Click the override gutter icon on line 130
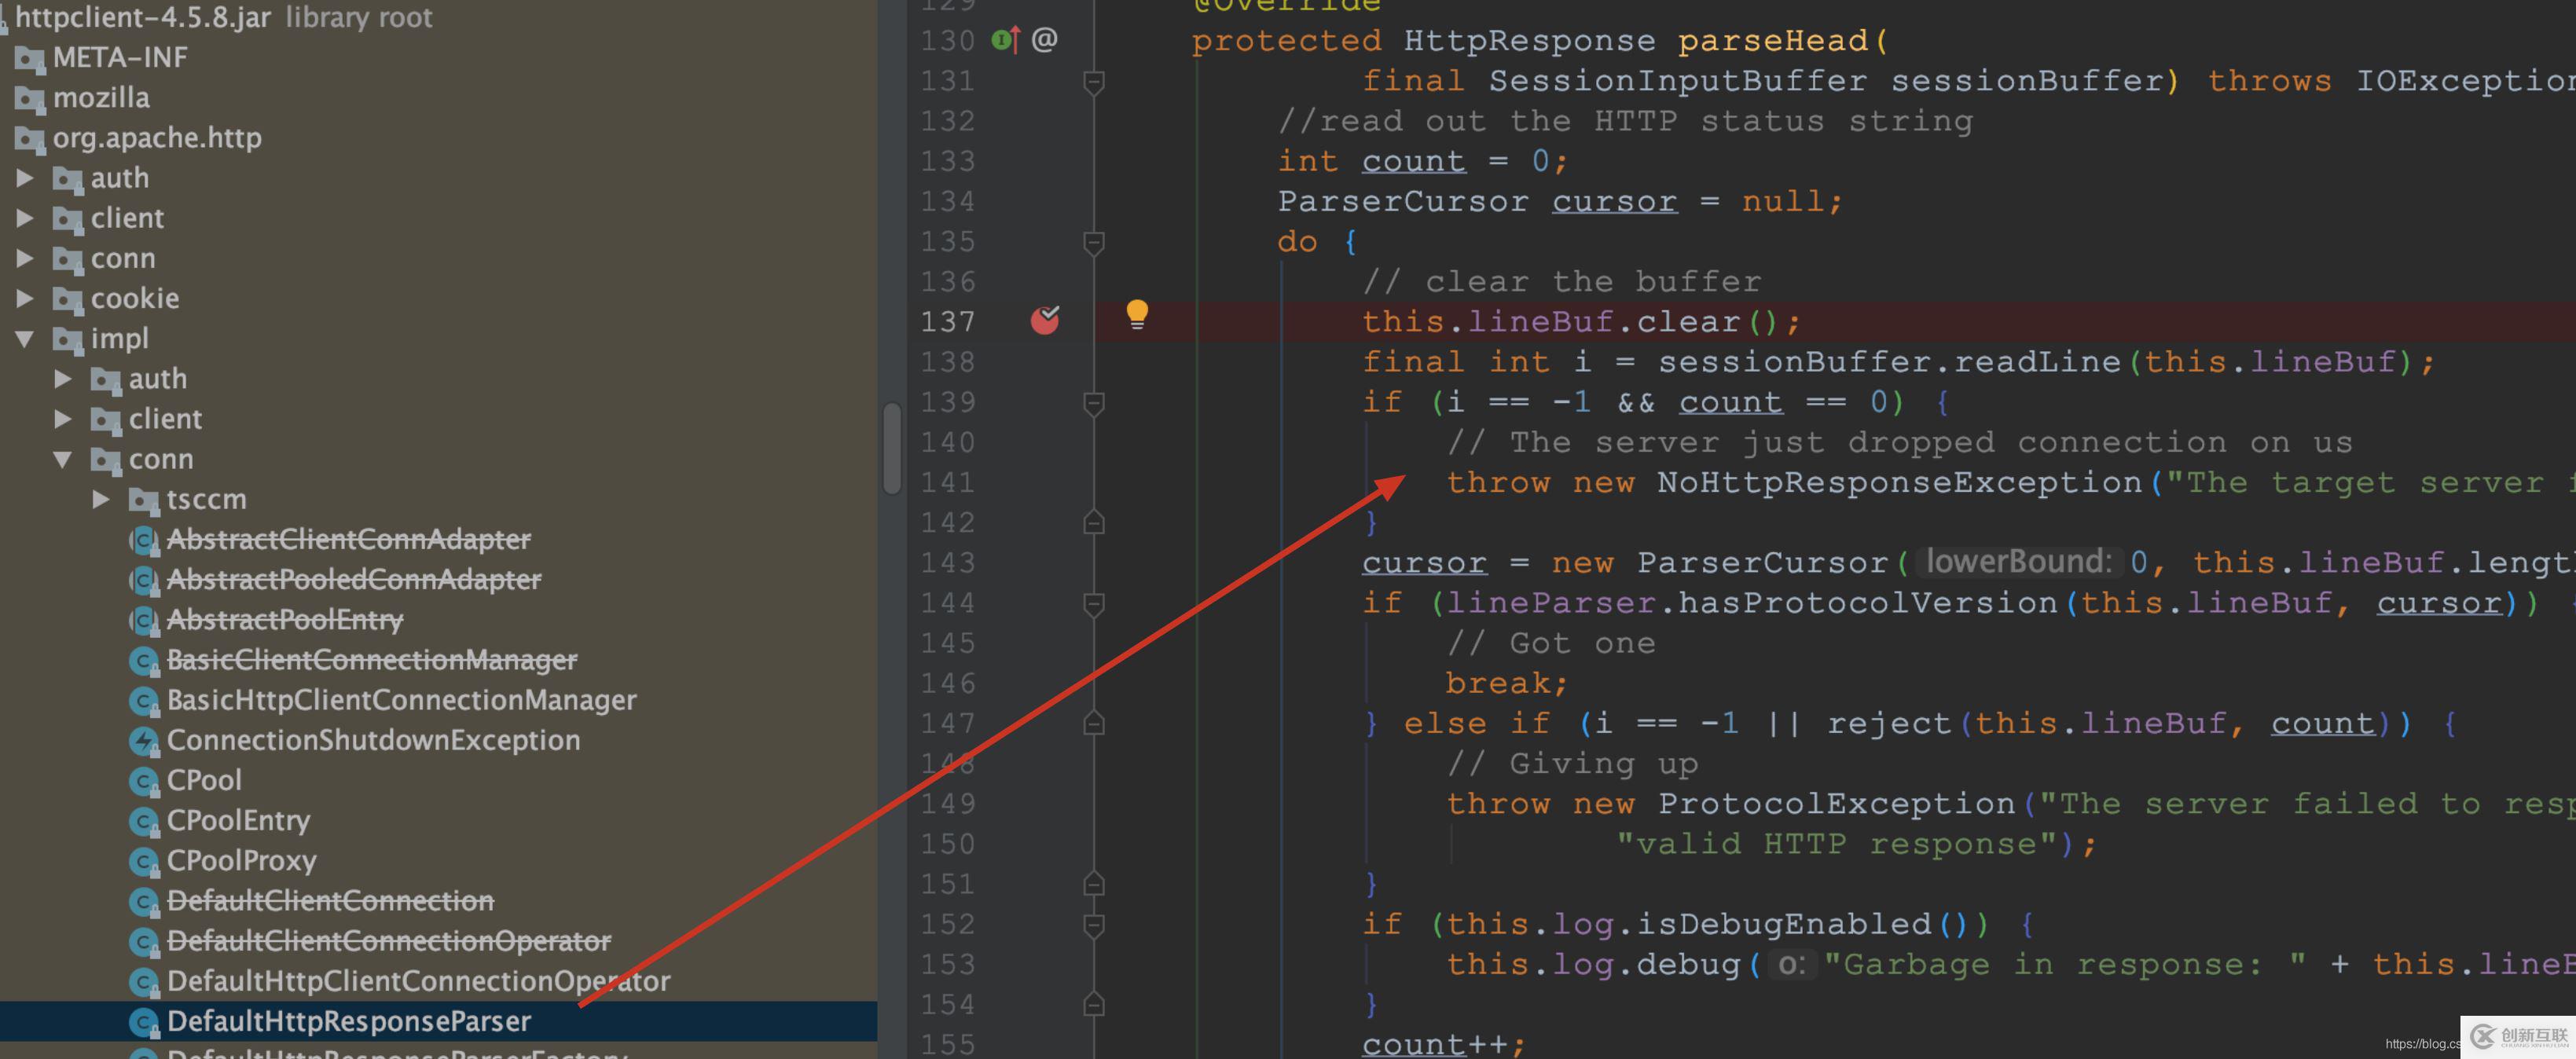The height and width of the screenshot is (1059, 2576). click(x=1004, y=40)
